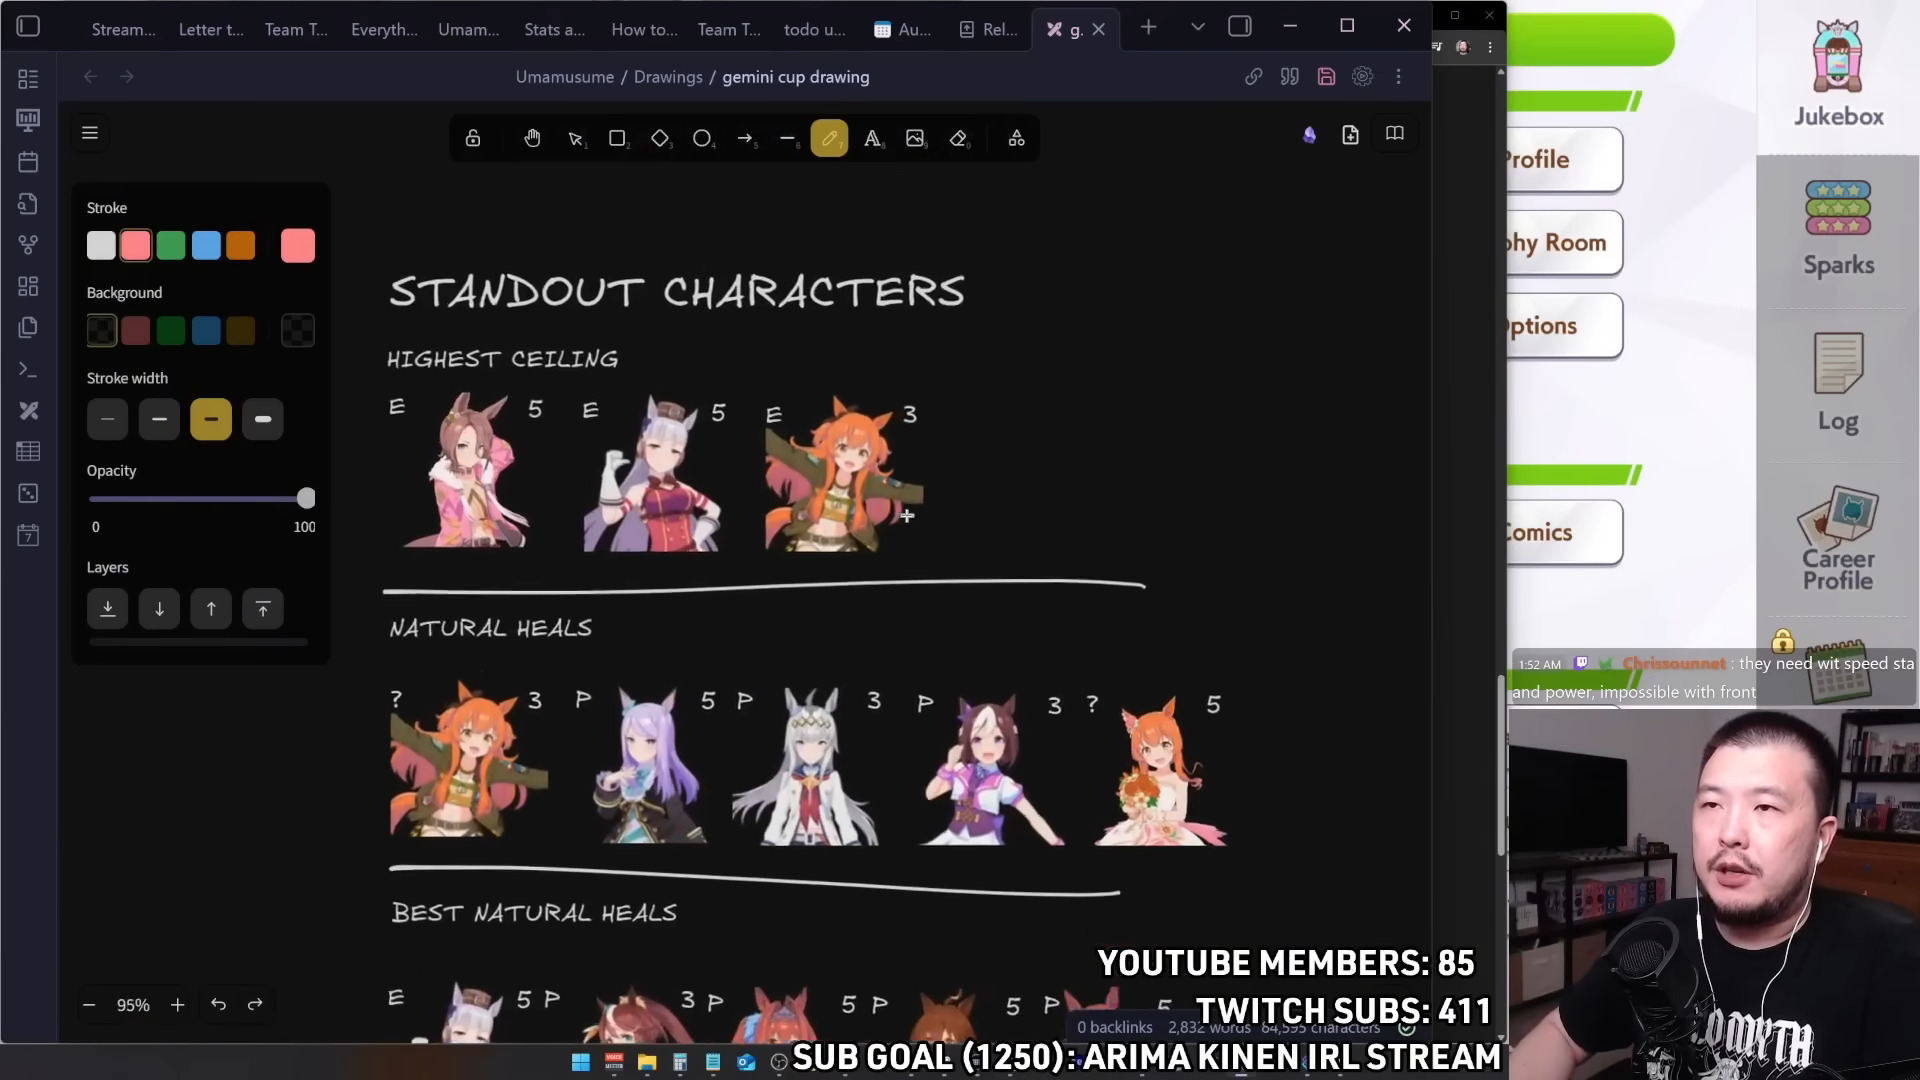Image resolution: width=1920 pixels, height=1080 pixels.
Task: Pick the green stroke color swatch
Action: point(171,246)
